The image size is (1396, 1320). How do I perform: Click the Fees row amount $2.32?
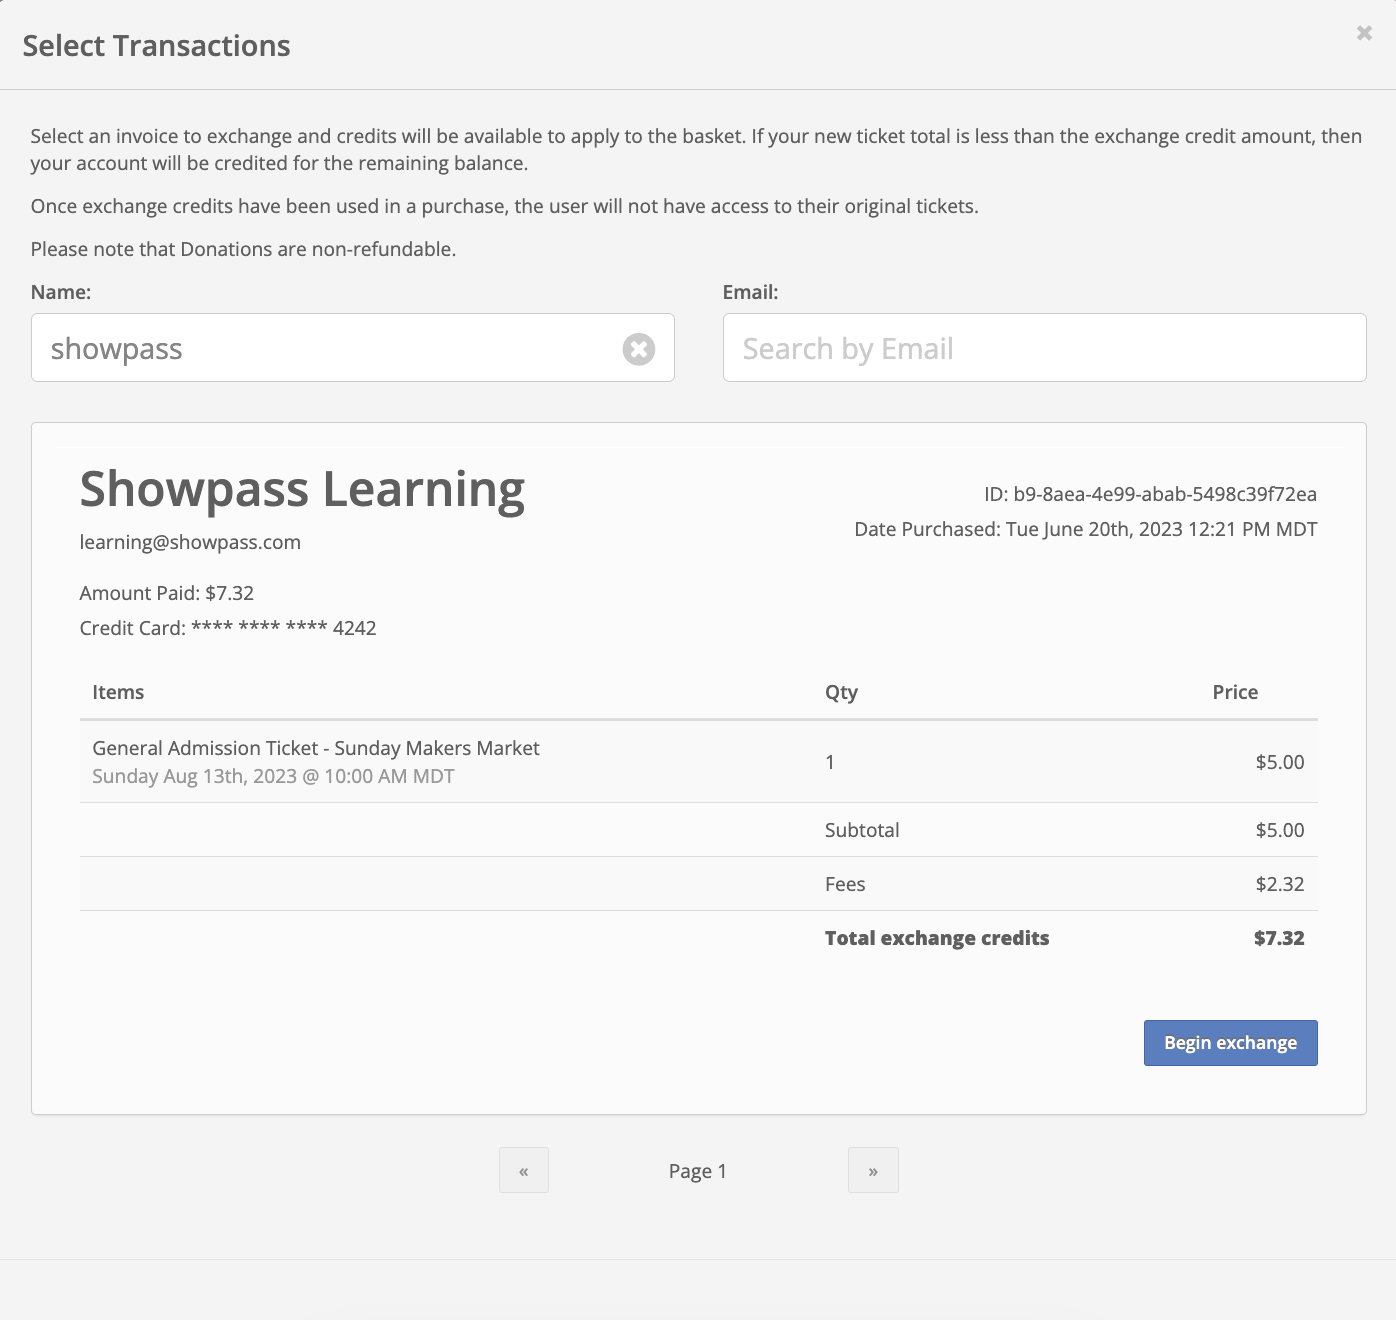[x=1280, y=884]
